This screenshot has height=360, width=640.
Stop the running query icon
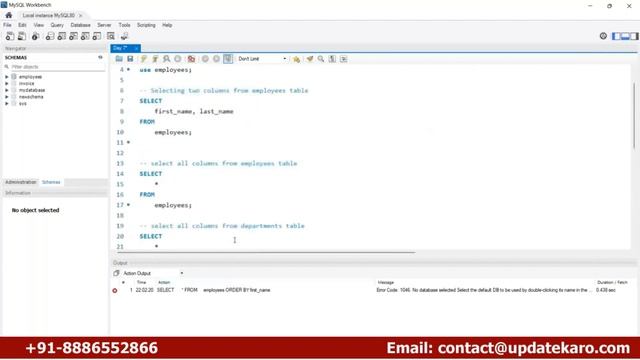pos(178,59)
